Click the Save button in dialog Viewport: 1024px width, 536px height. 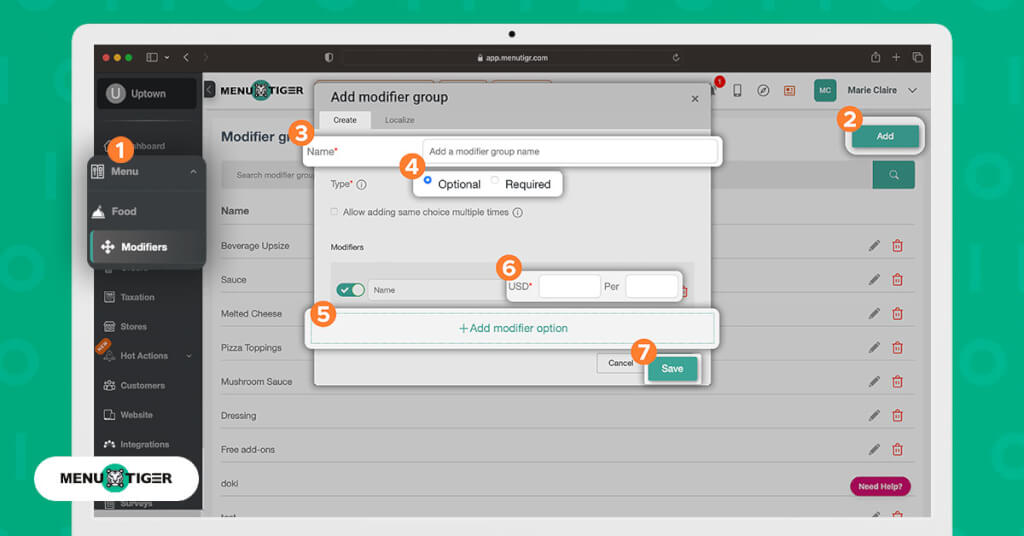(x=672, y=368)
